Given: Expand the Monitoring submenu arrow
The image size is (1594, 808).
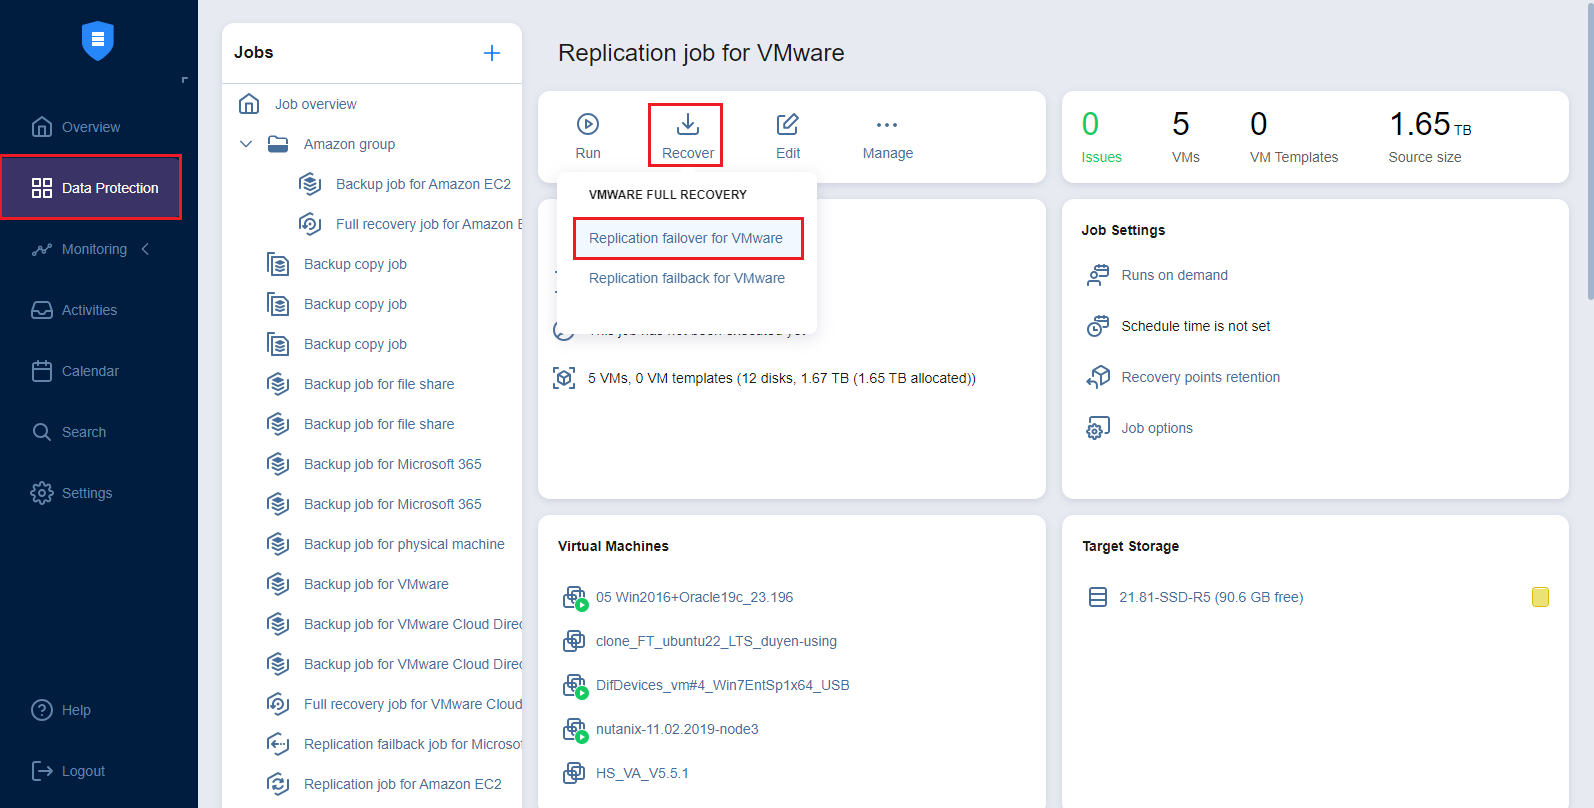Looking at the screenshot, I should [146, 249].
